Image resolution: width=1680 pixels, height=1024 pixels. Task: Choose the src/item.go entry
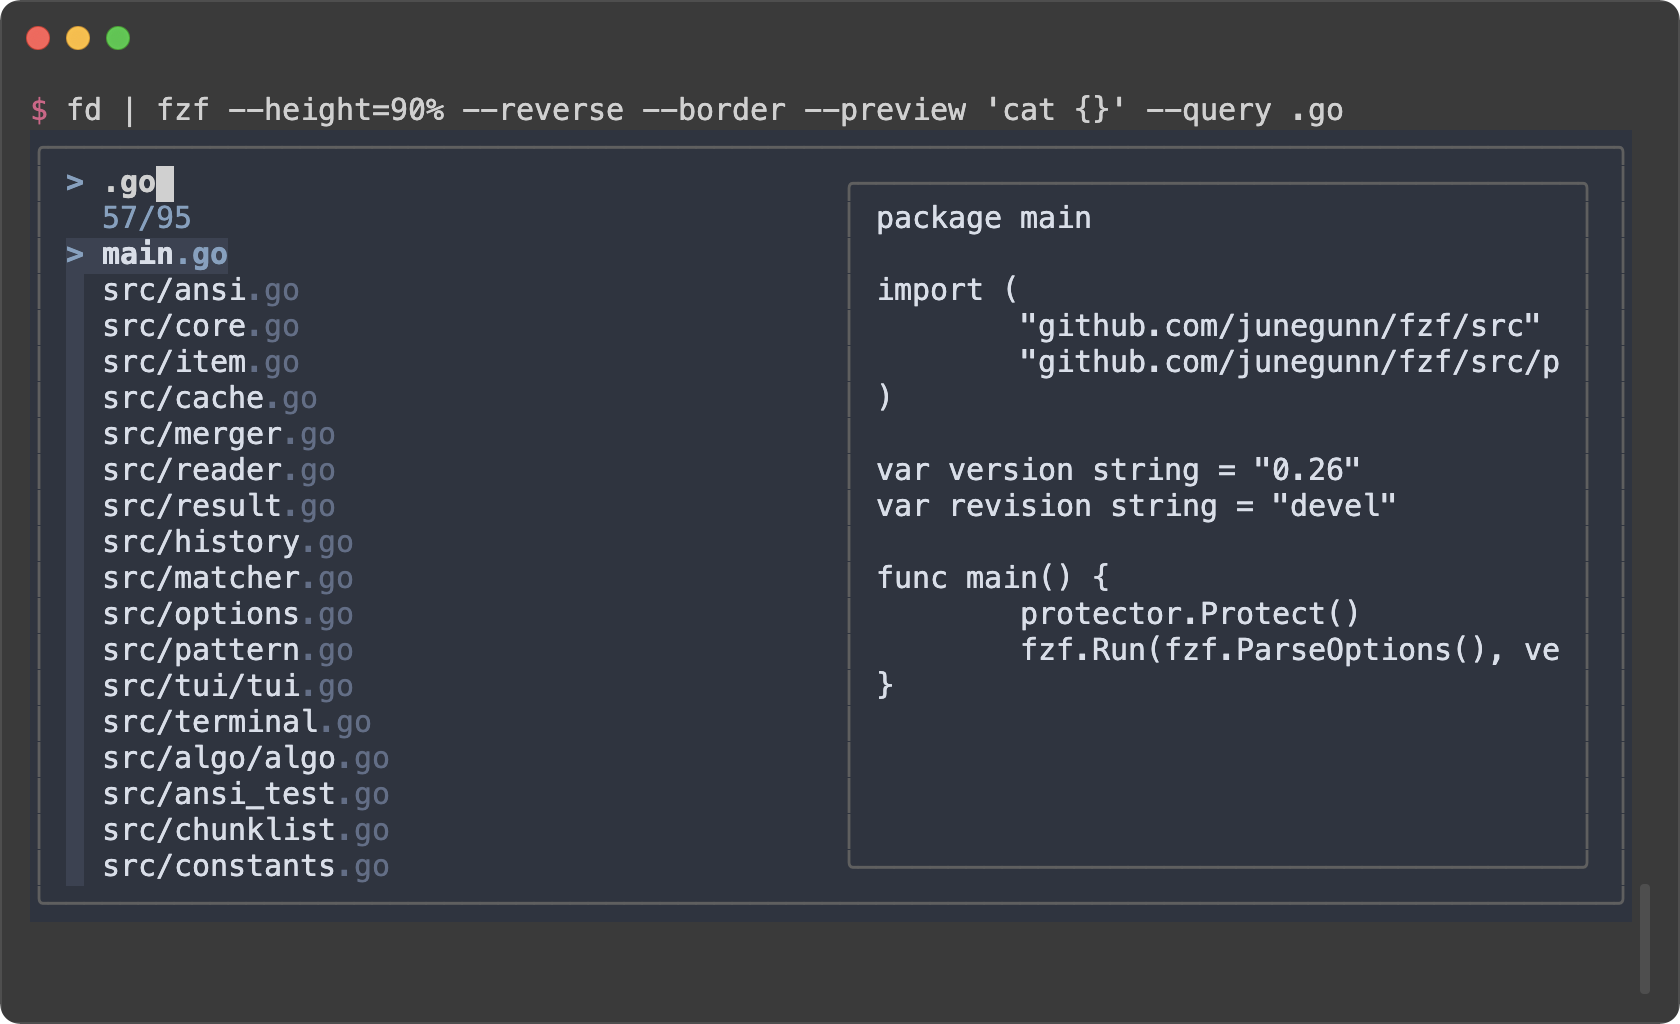(200, 362)
